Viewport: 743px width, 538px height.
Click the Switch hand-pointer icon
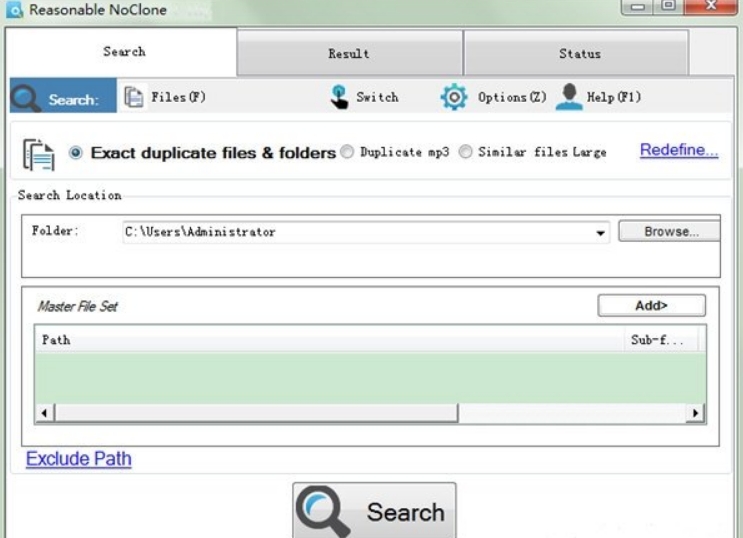pos(339,97)
